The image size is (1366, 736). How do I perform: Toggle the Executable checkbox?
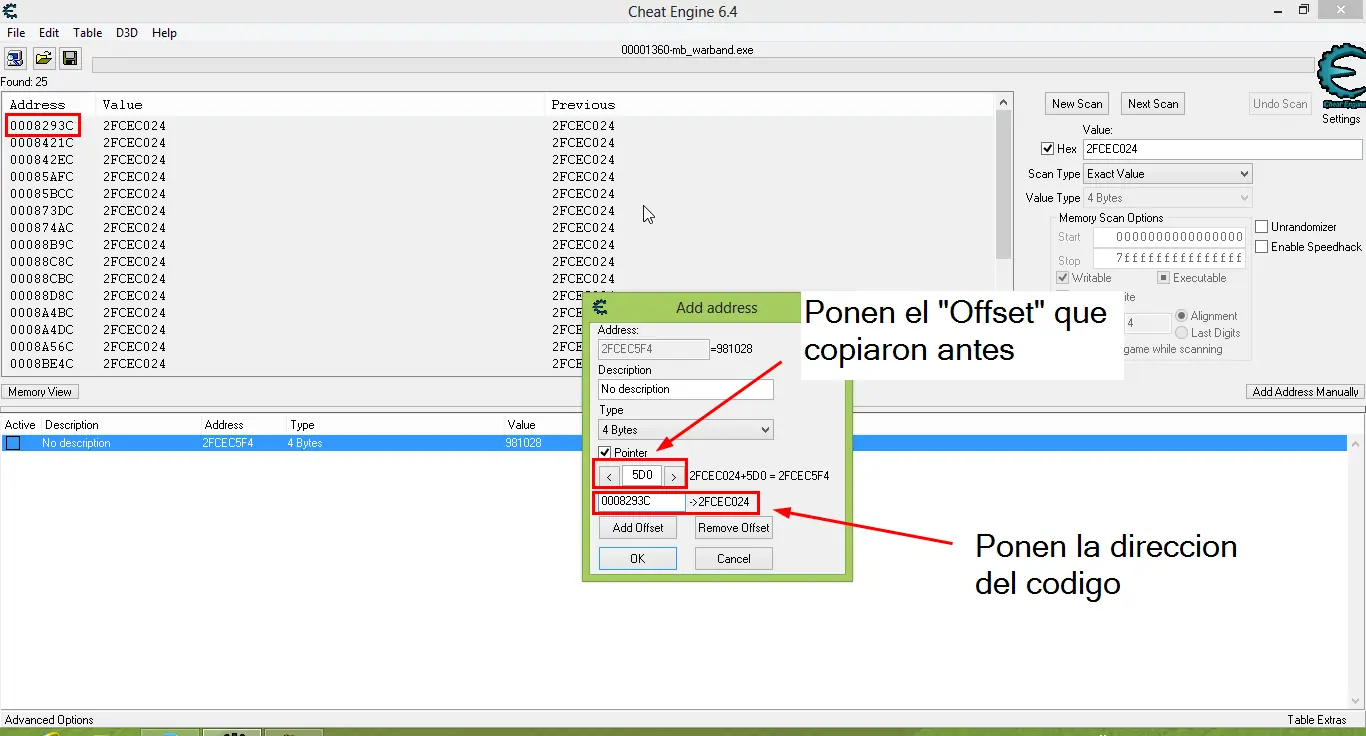click(x=1164, y=278)
